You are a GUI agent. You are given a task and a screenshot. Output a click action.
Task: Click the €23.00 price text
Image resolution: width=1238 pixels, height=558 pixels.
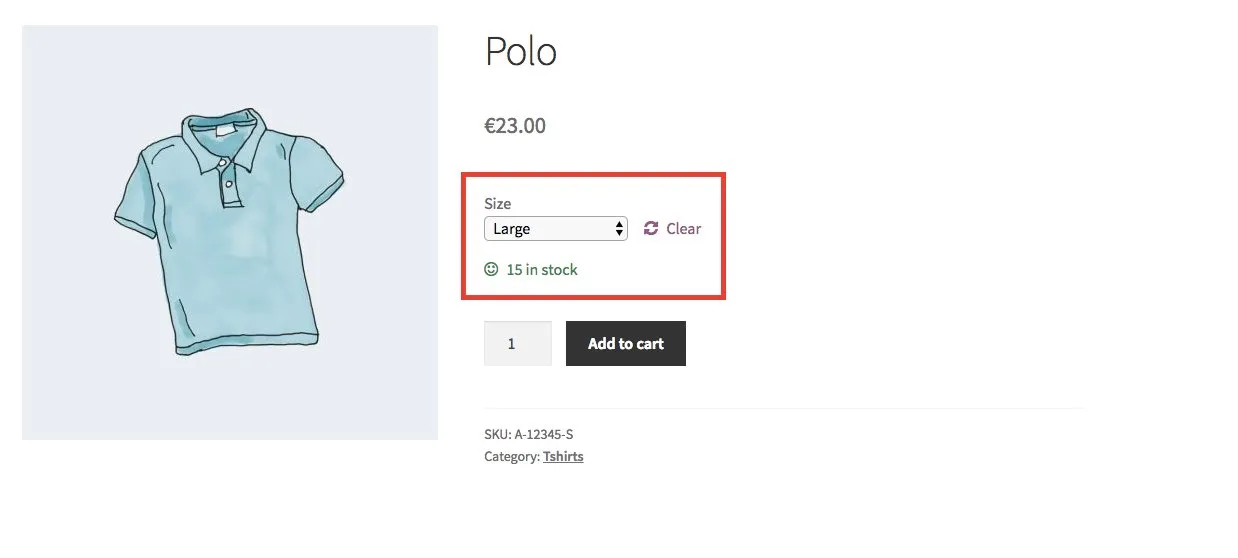pos(515,126)
